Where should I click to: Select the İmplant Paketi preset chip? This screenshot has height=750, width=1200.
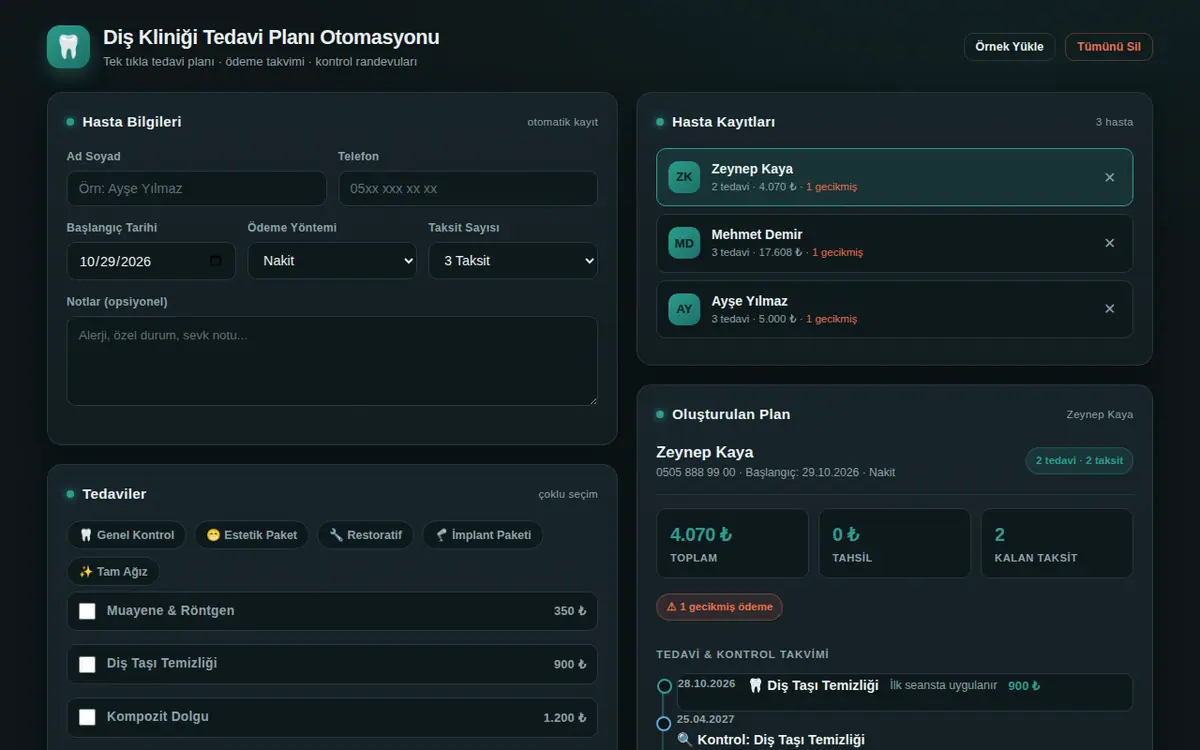[x=483, y=535]
